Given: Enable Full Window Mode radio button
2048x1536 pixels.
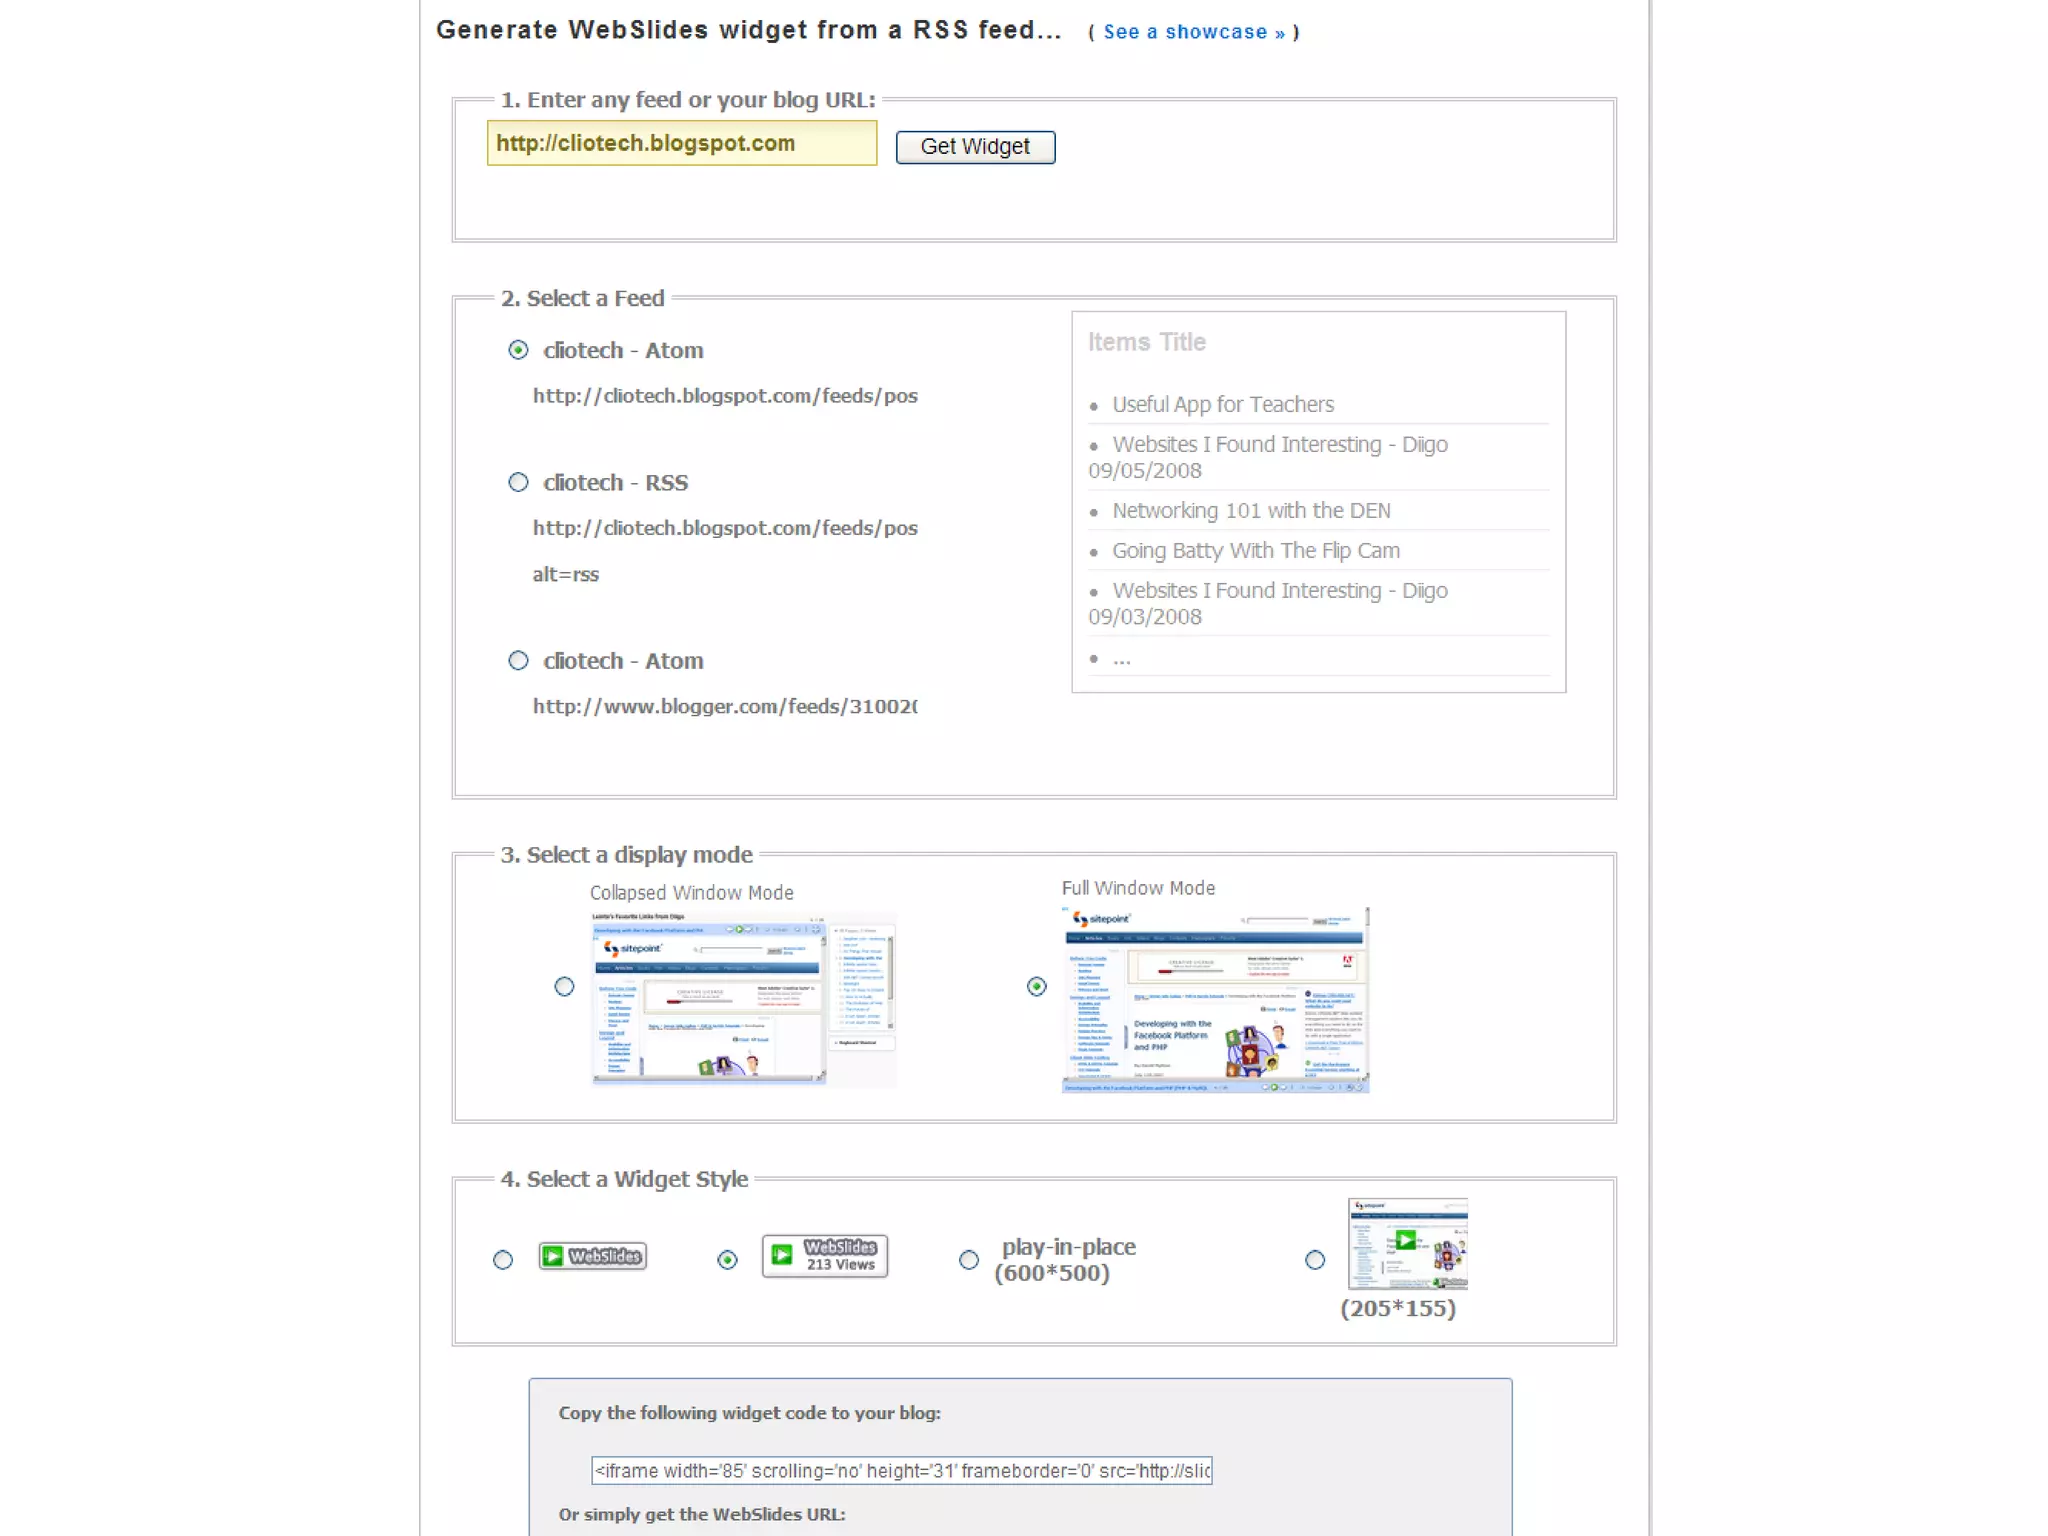Looking at the screenshot, I should (x=1037, y=987).
